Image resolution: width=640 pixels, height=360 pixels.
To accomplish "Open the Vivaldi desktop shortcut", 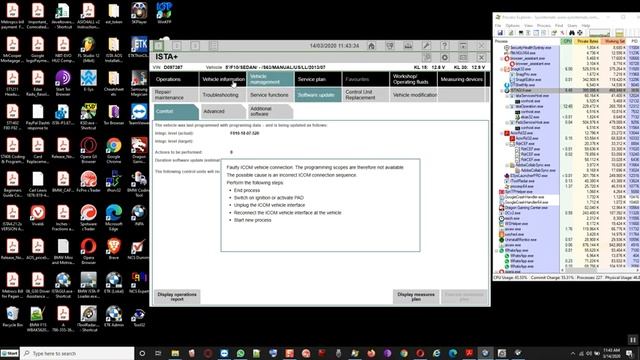I will coord(38,217).
